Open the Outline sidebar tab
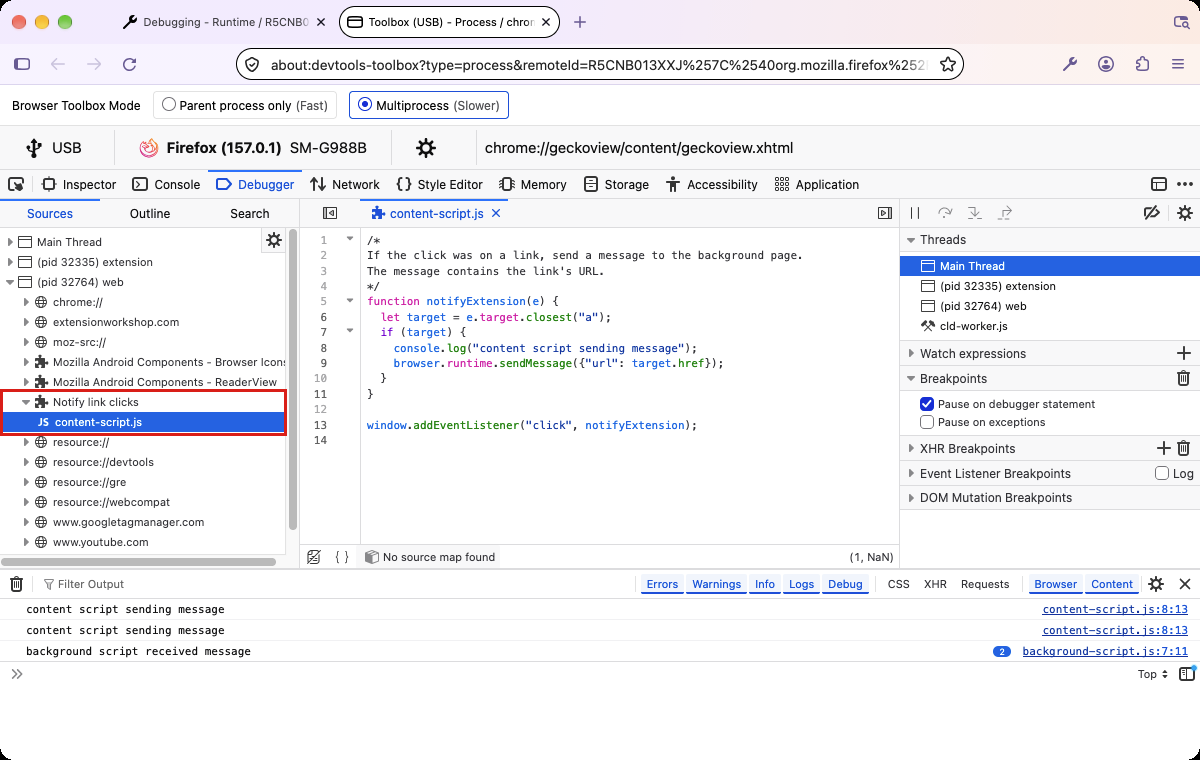 150,213
